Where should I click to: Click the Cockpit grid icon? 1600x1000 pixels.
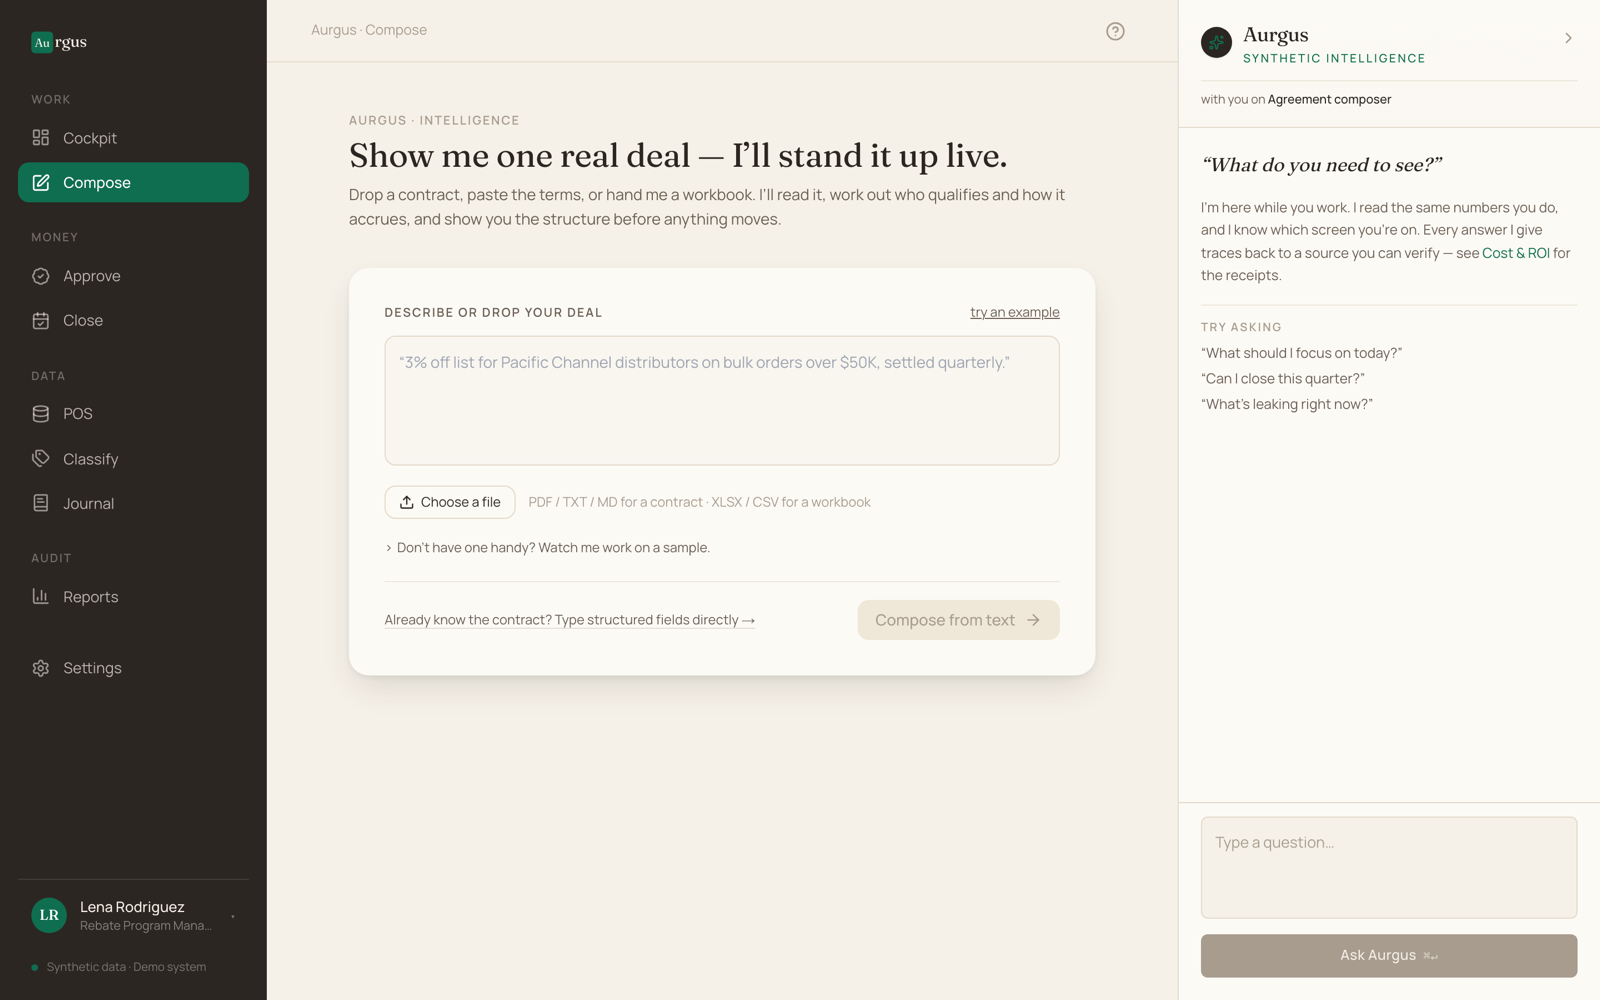[41, 138]
